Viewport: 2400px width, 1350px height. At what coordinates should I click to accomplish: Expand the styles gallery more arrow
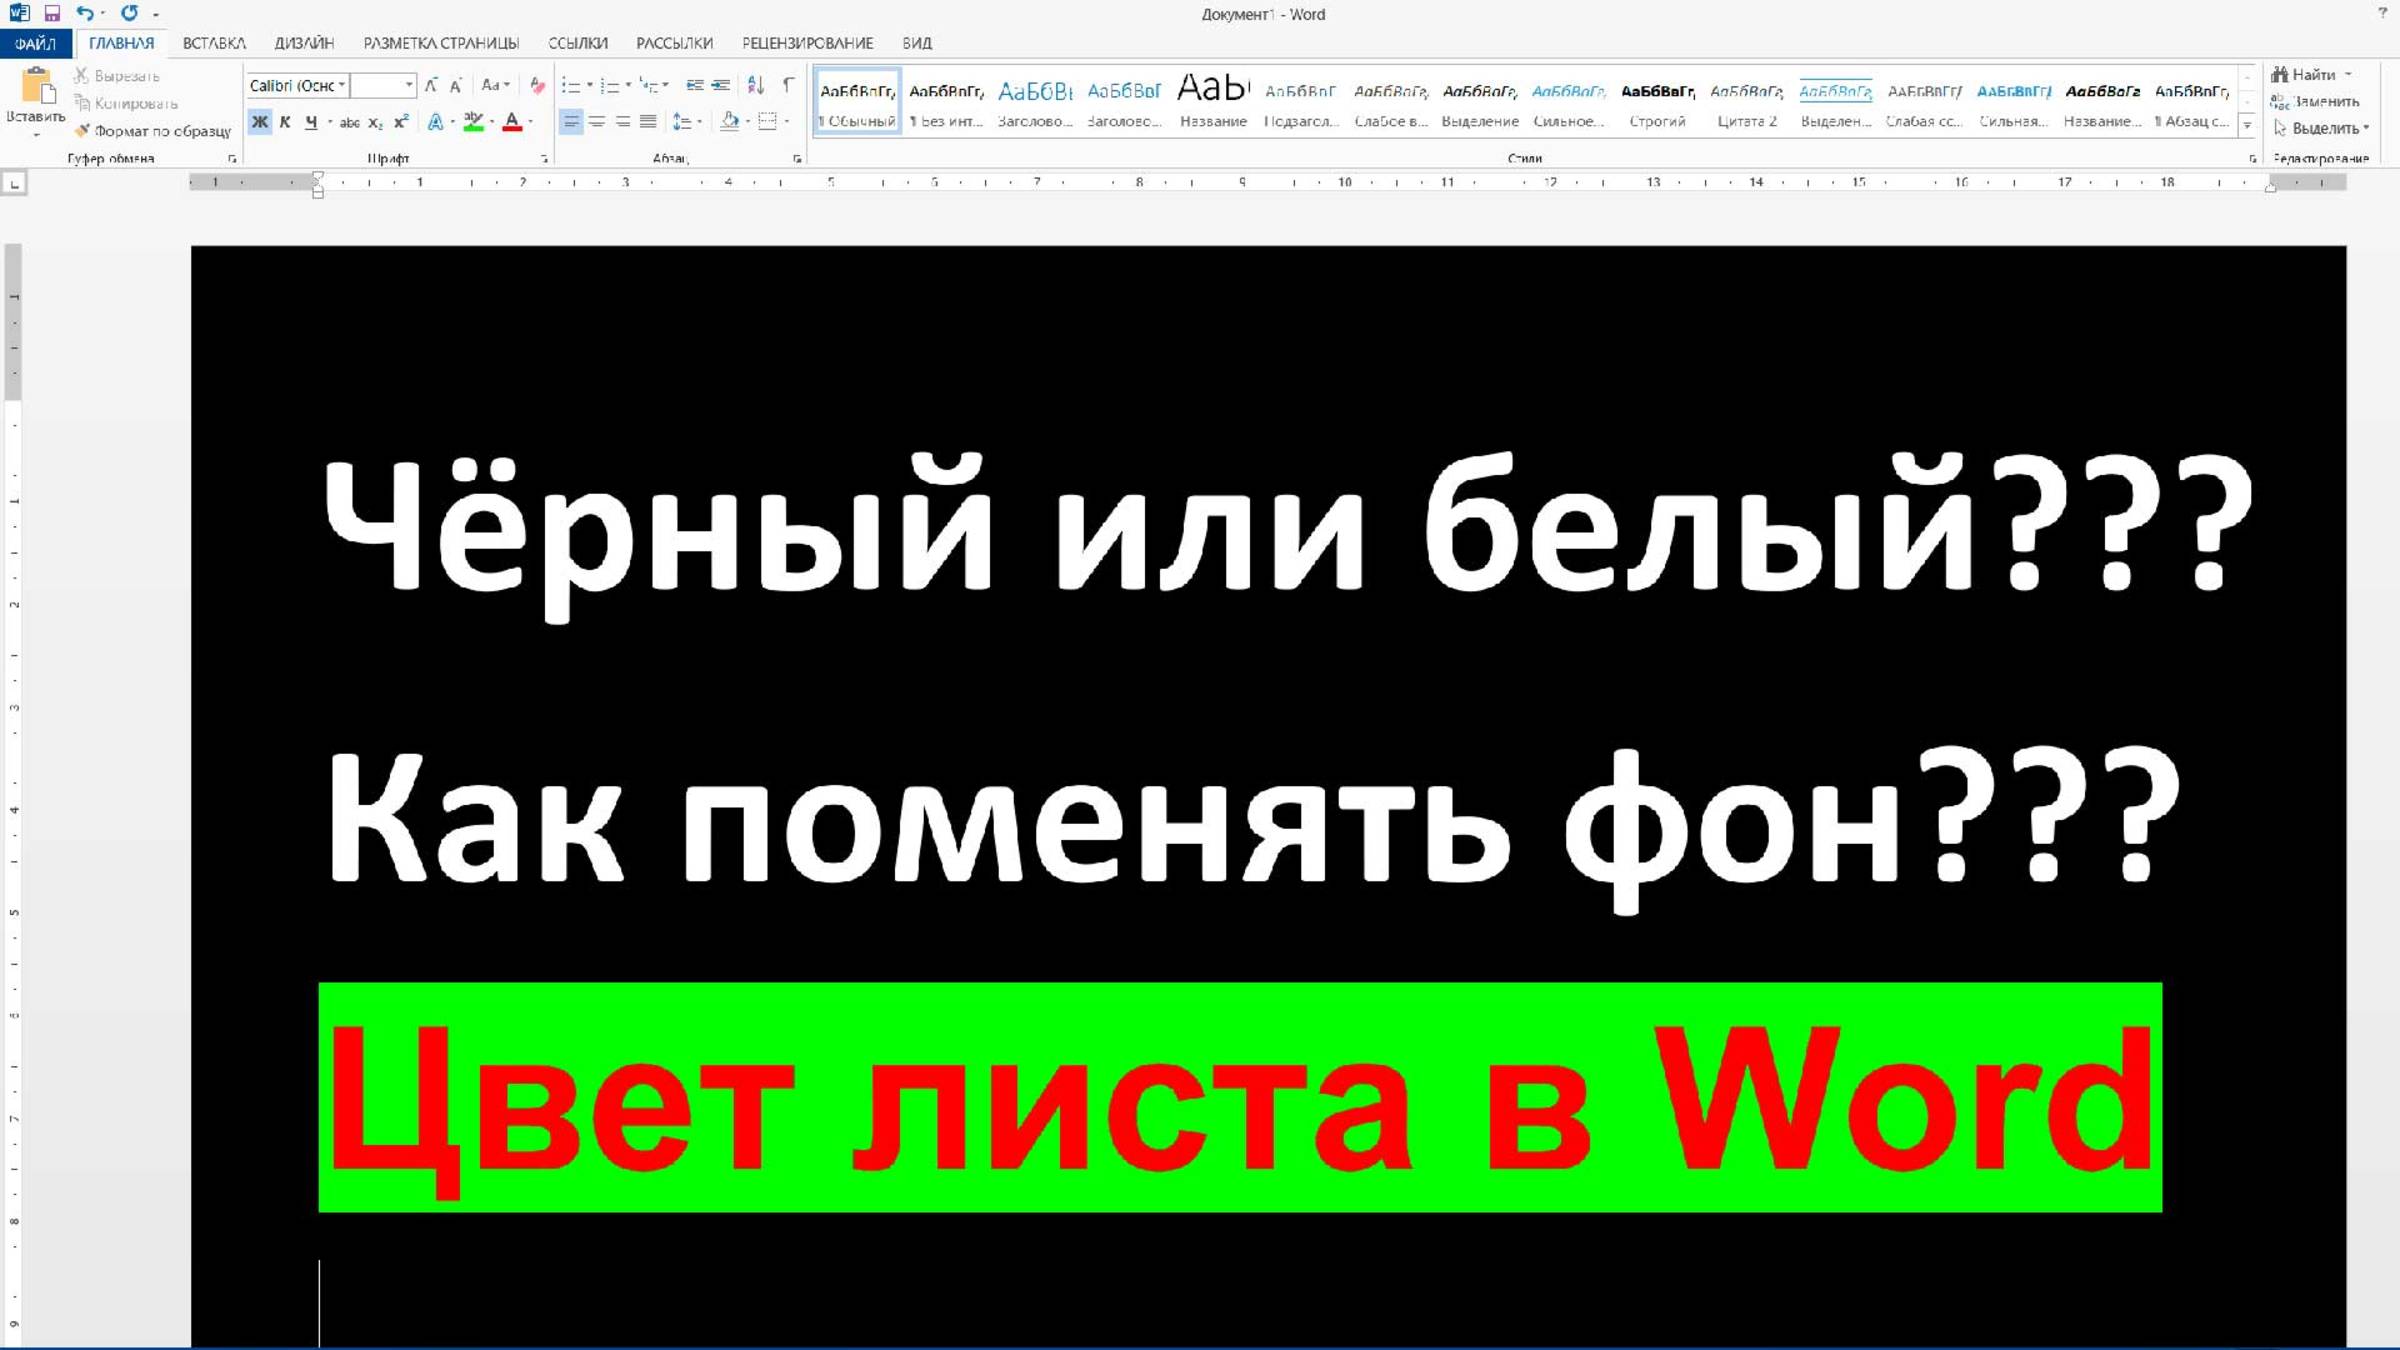(2247, 126)
